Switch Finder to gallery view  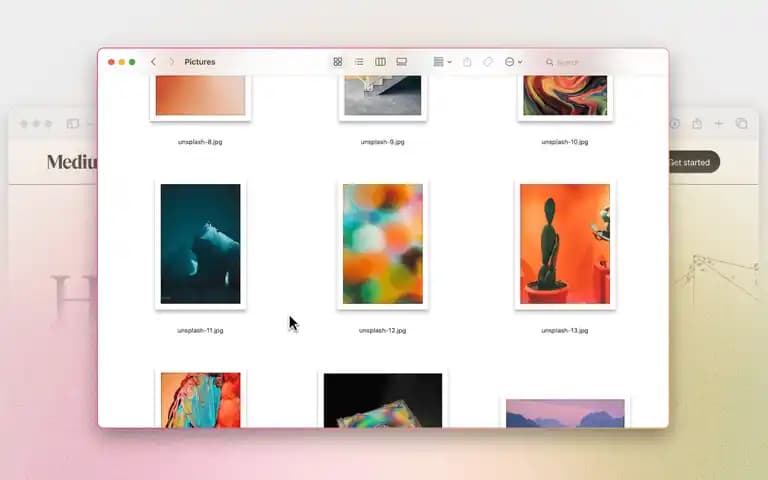click(402, 62)
